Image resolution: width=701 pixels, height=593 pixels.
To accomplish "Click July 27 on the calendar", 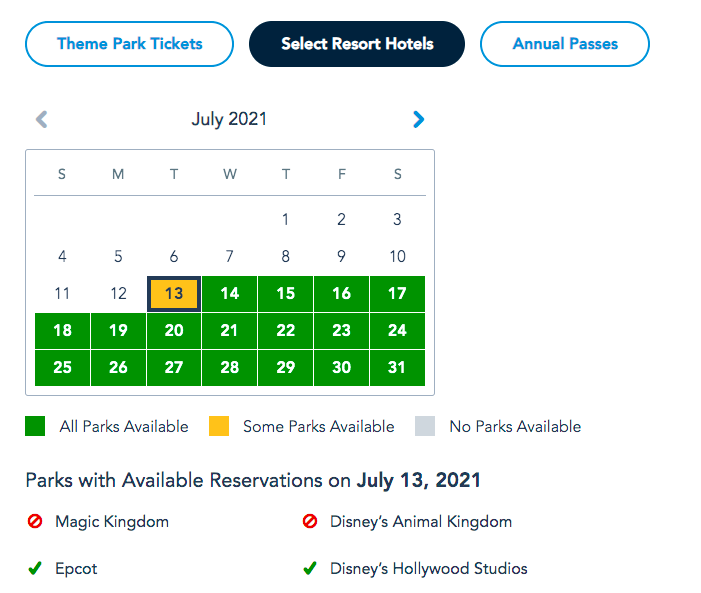I will click(174, 367).
